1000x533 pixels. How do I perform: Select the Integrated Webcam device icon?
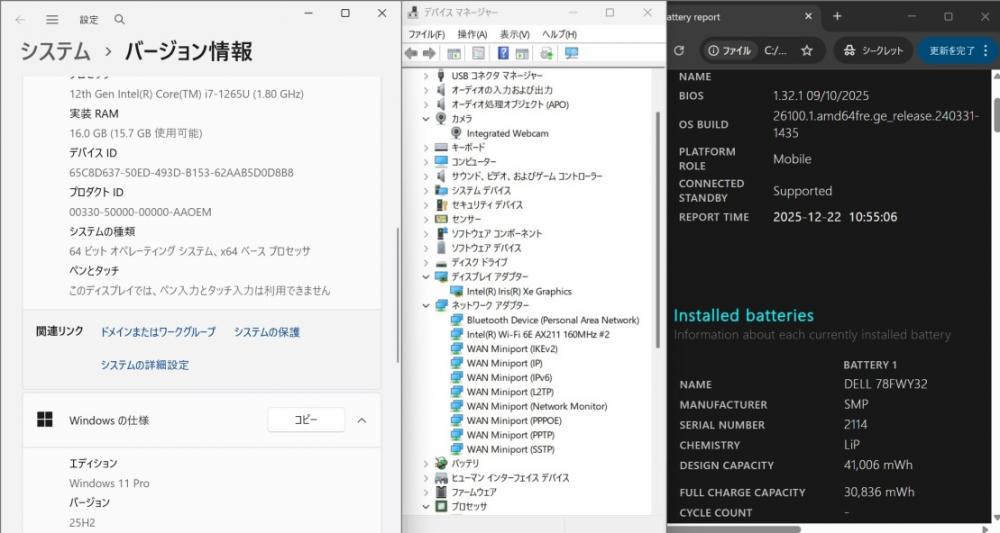(x=456, y=133)
